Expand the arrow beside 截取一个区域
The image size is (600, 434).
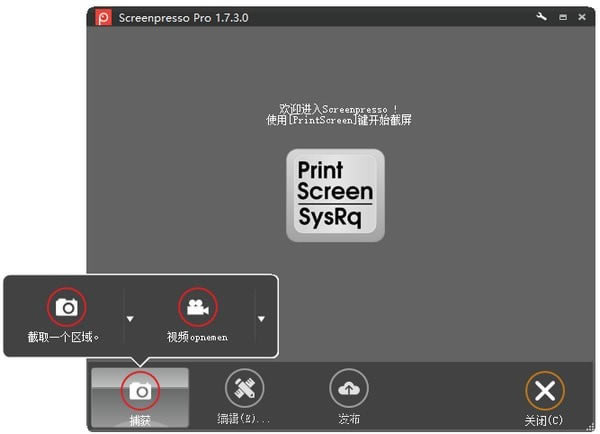[129, 319]
